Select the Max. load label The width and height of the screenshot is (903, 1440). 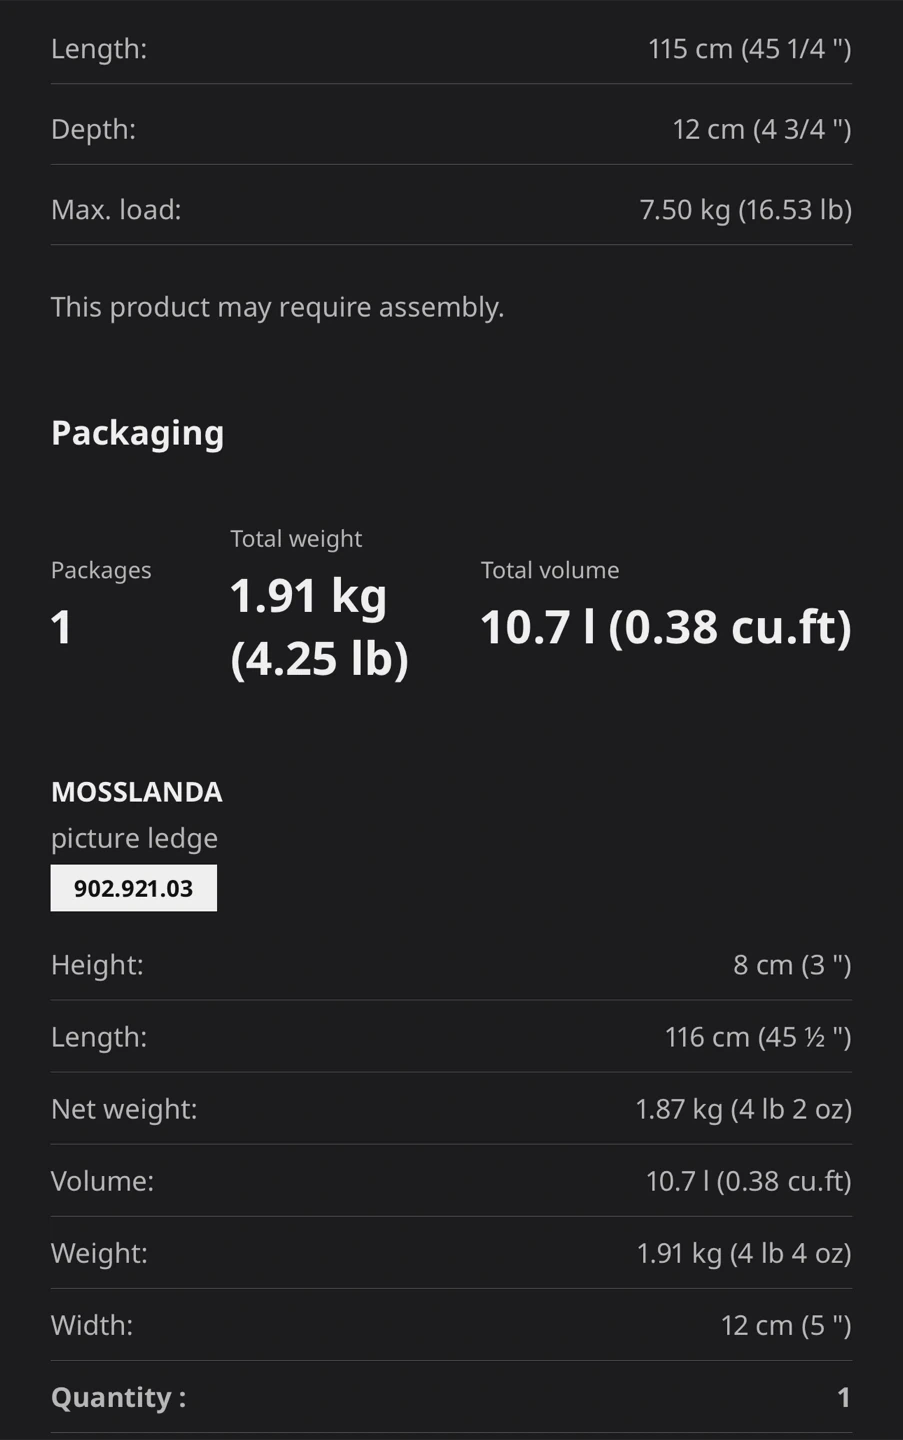tap(116, 209)
